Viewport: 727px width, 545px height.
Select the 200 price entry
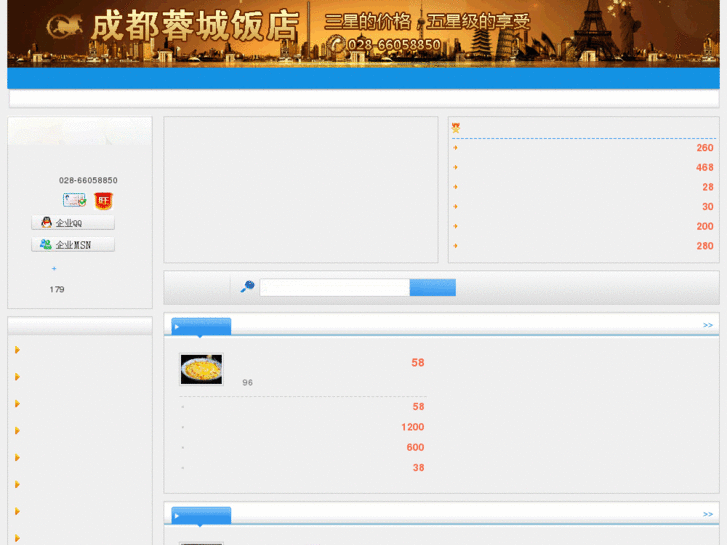pyautogui.click(x=705, y=226)
